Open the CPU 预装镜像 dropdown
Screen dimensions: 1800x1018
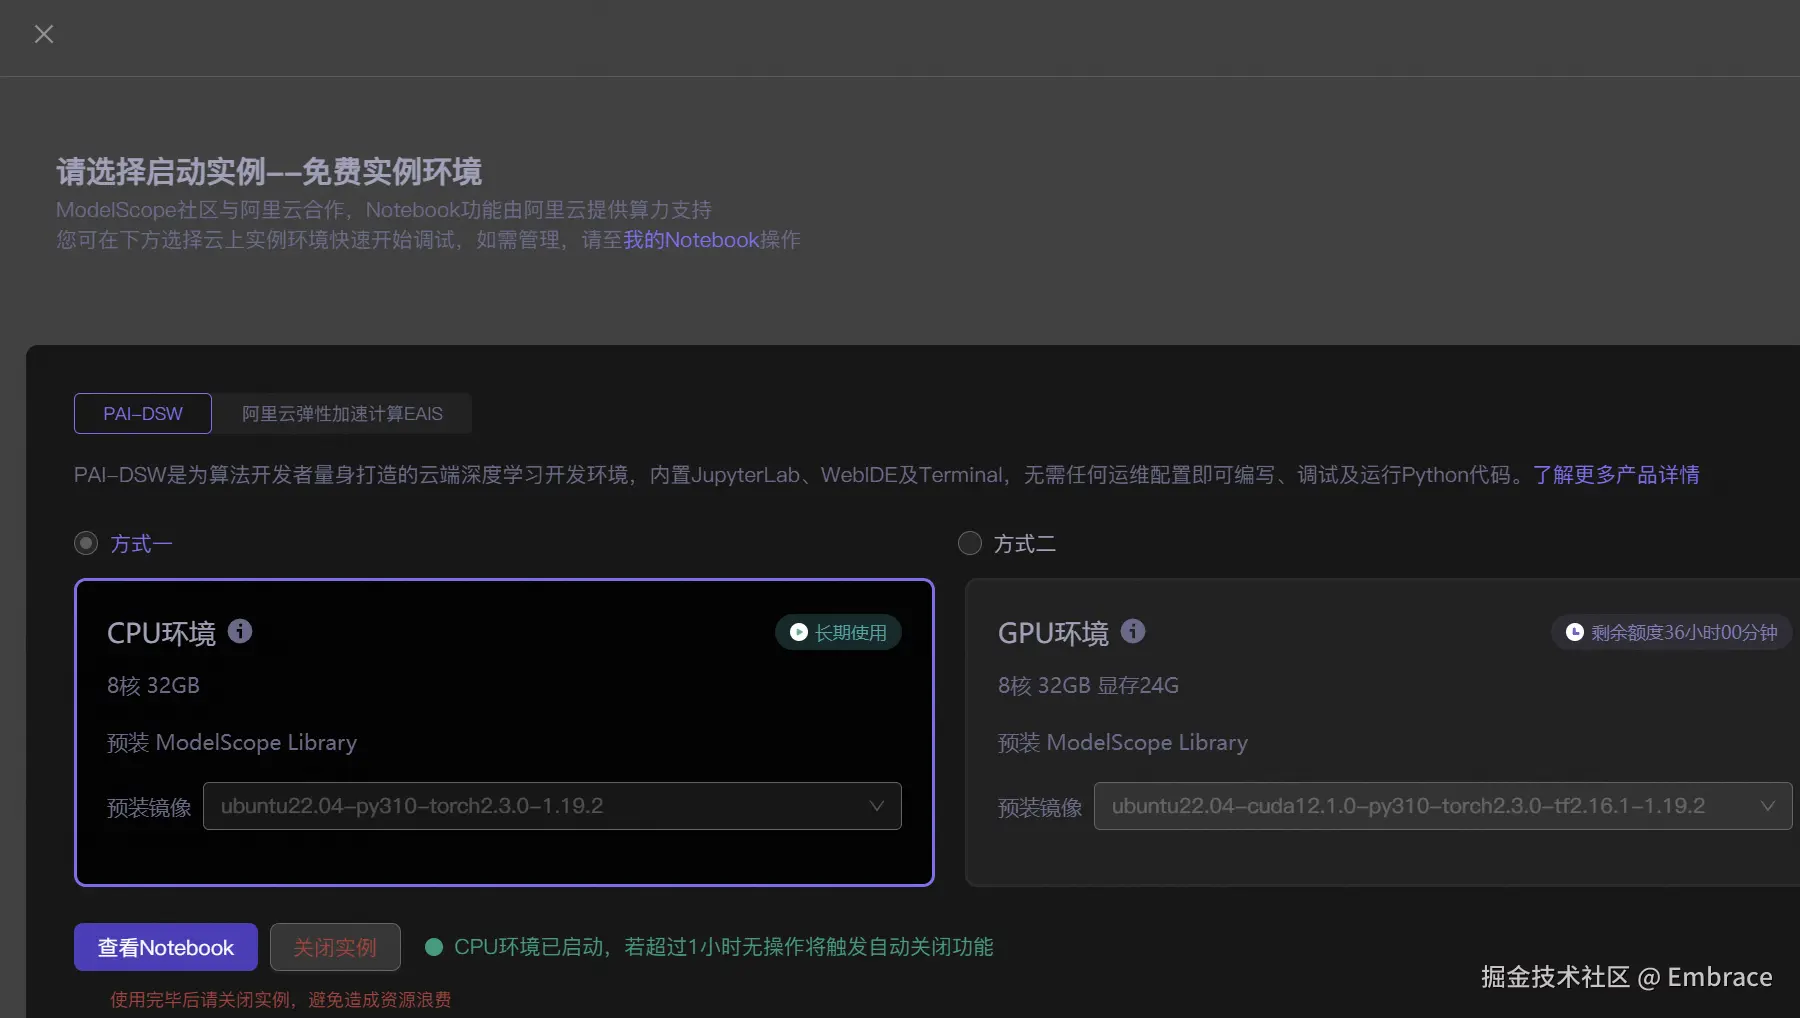click(552, 806)
